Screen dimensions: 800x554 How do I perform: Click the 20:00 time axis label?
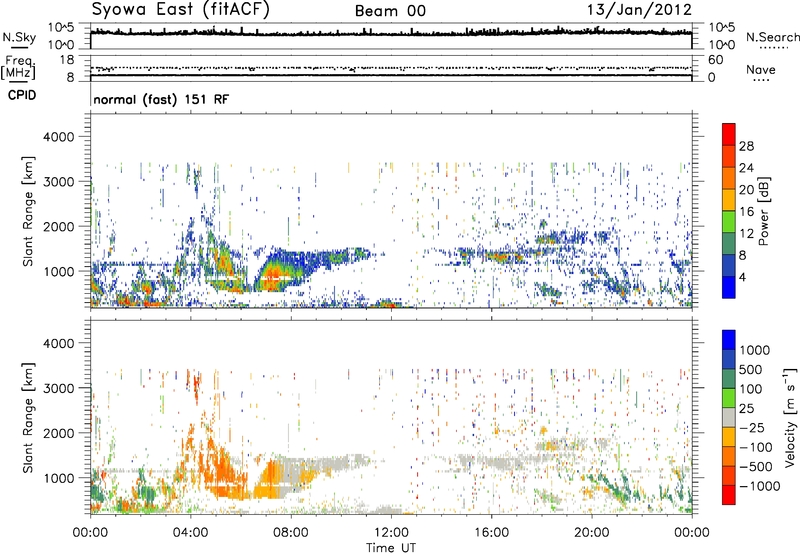pyautogui.click(x=591, y=533)
